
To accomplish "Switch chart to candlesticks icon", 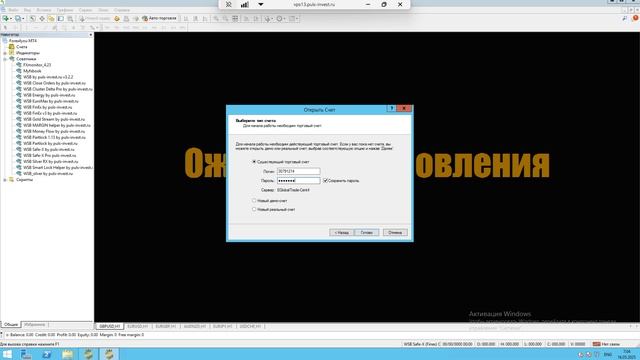I will pos(196,18).
